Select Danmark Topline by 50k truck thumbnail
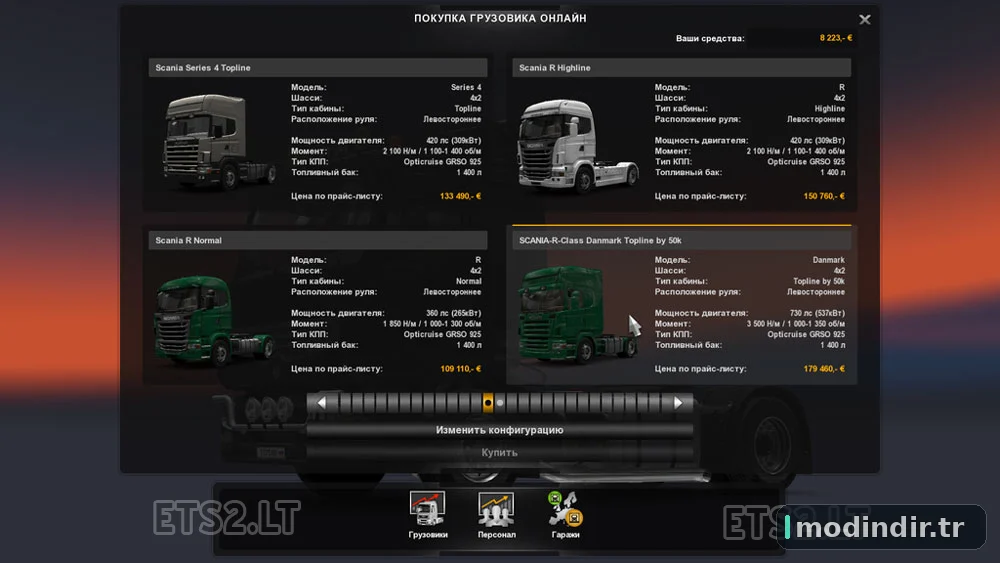 coord(578,314)
